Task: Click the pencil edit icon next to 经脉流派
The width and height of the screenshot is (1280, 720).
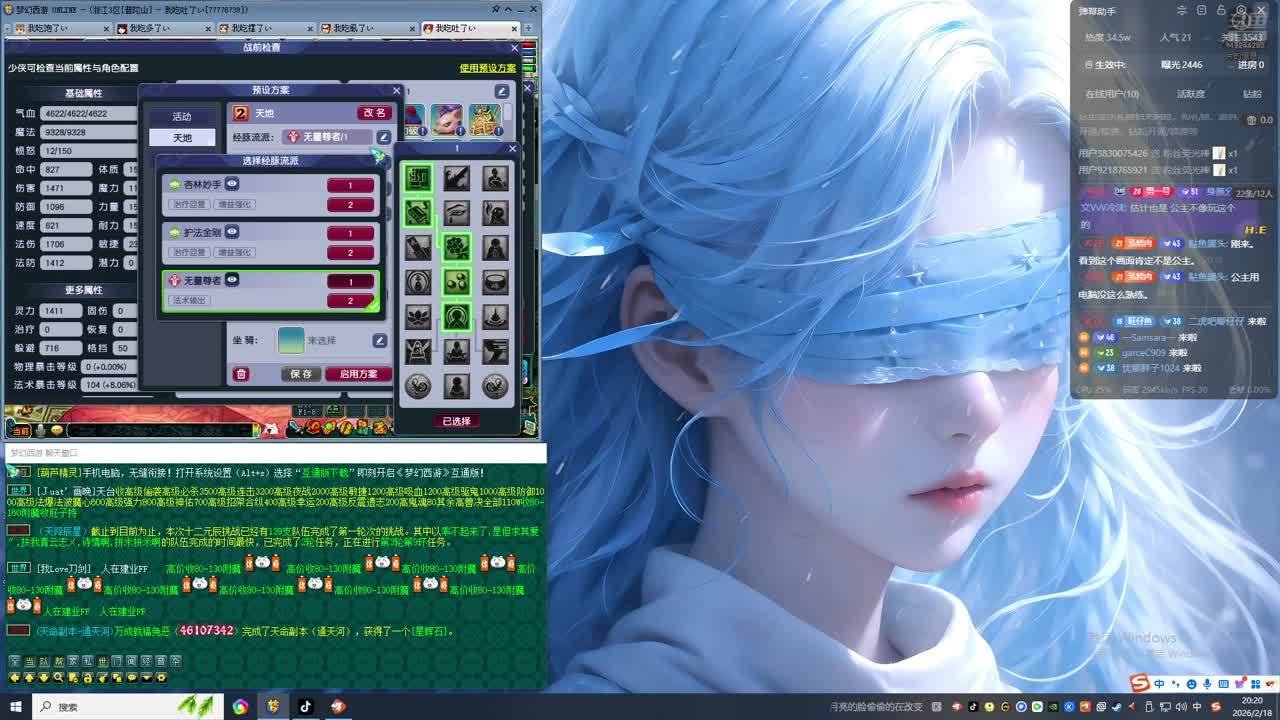Action: pos(383,137)
